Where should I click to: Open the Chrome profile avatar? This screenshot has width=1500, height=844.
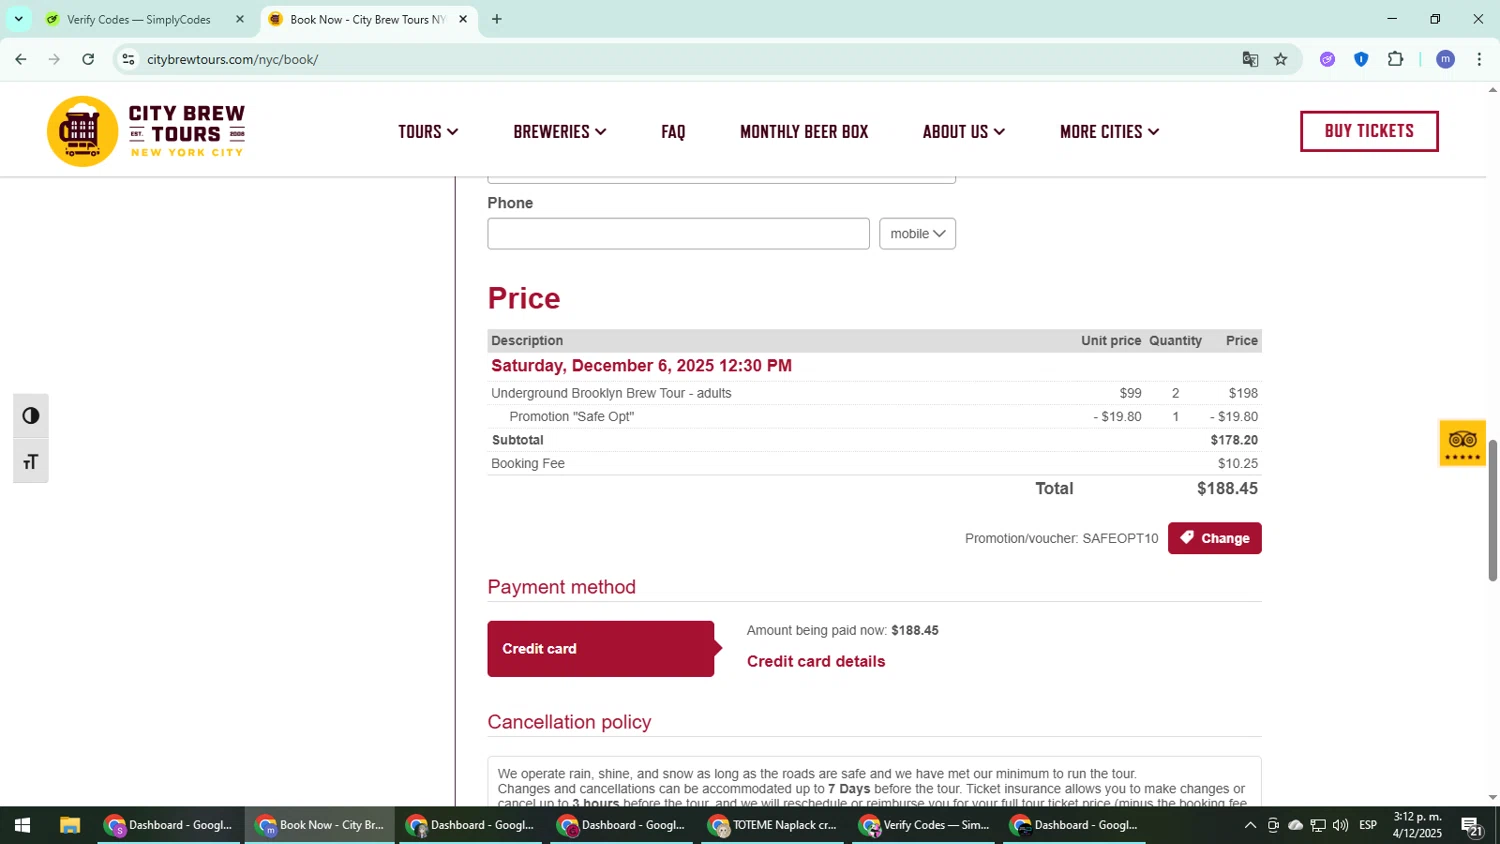click(1445, 59)
